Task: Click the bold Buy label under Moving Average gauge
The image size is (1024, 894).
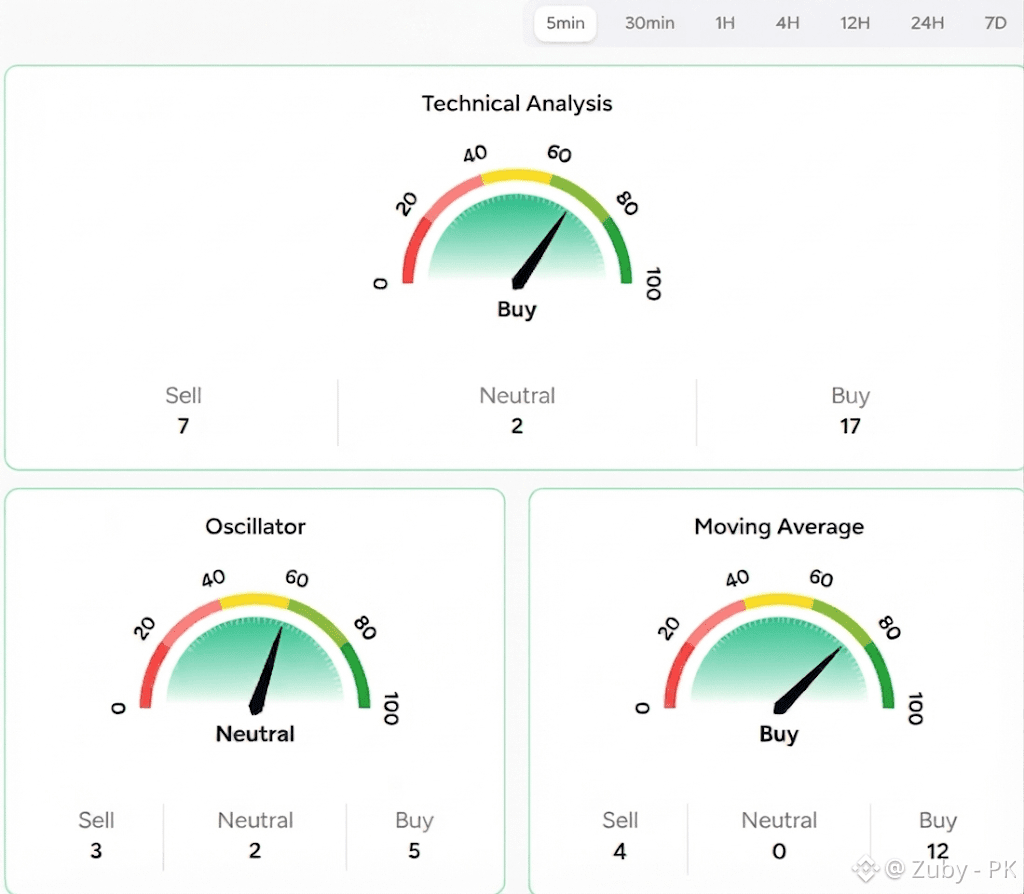Action: coord(778,734)
